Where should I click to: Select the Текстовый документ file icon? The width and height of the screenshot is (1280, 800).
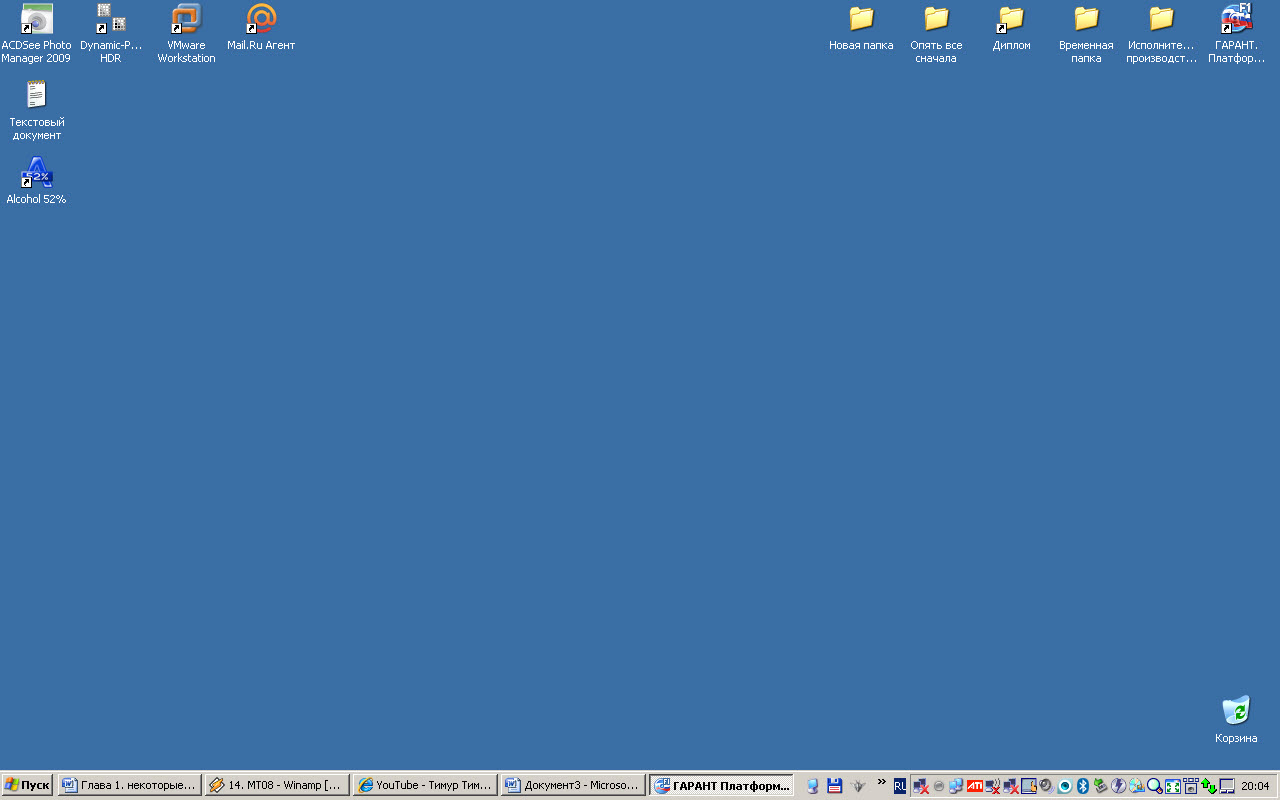(36, 96)
